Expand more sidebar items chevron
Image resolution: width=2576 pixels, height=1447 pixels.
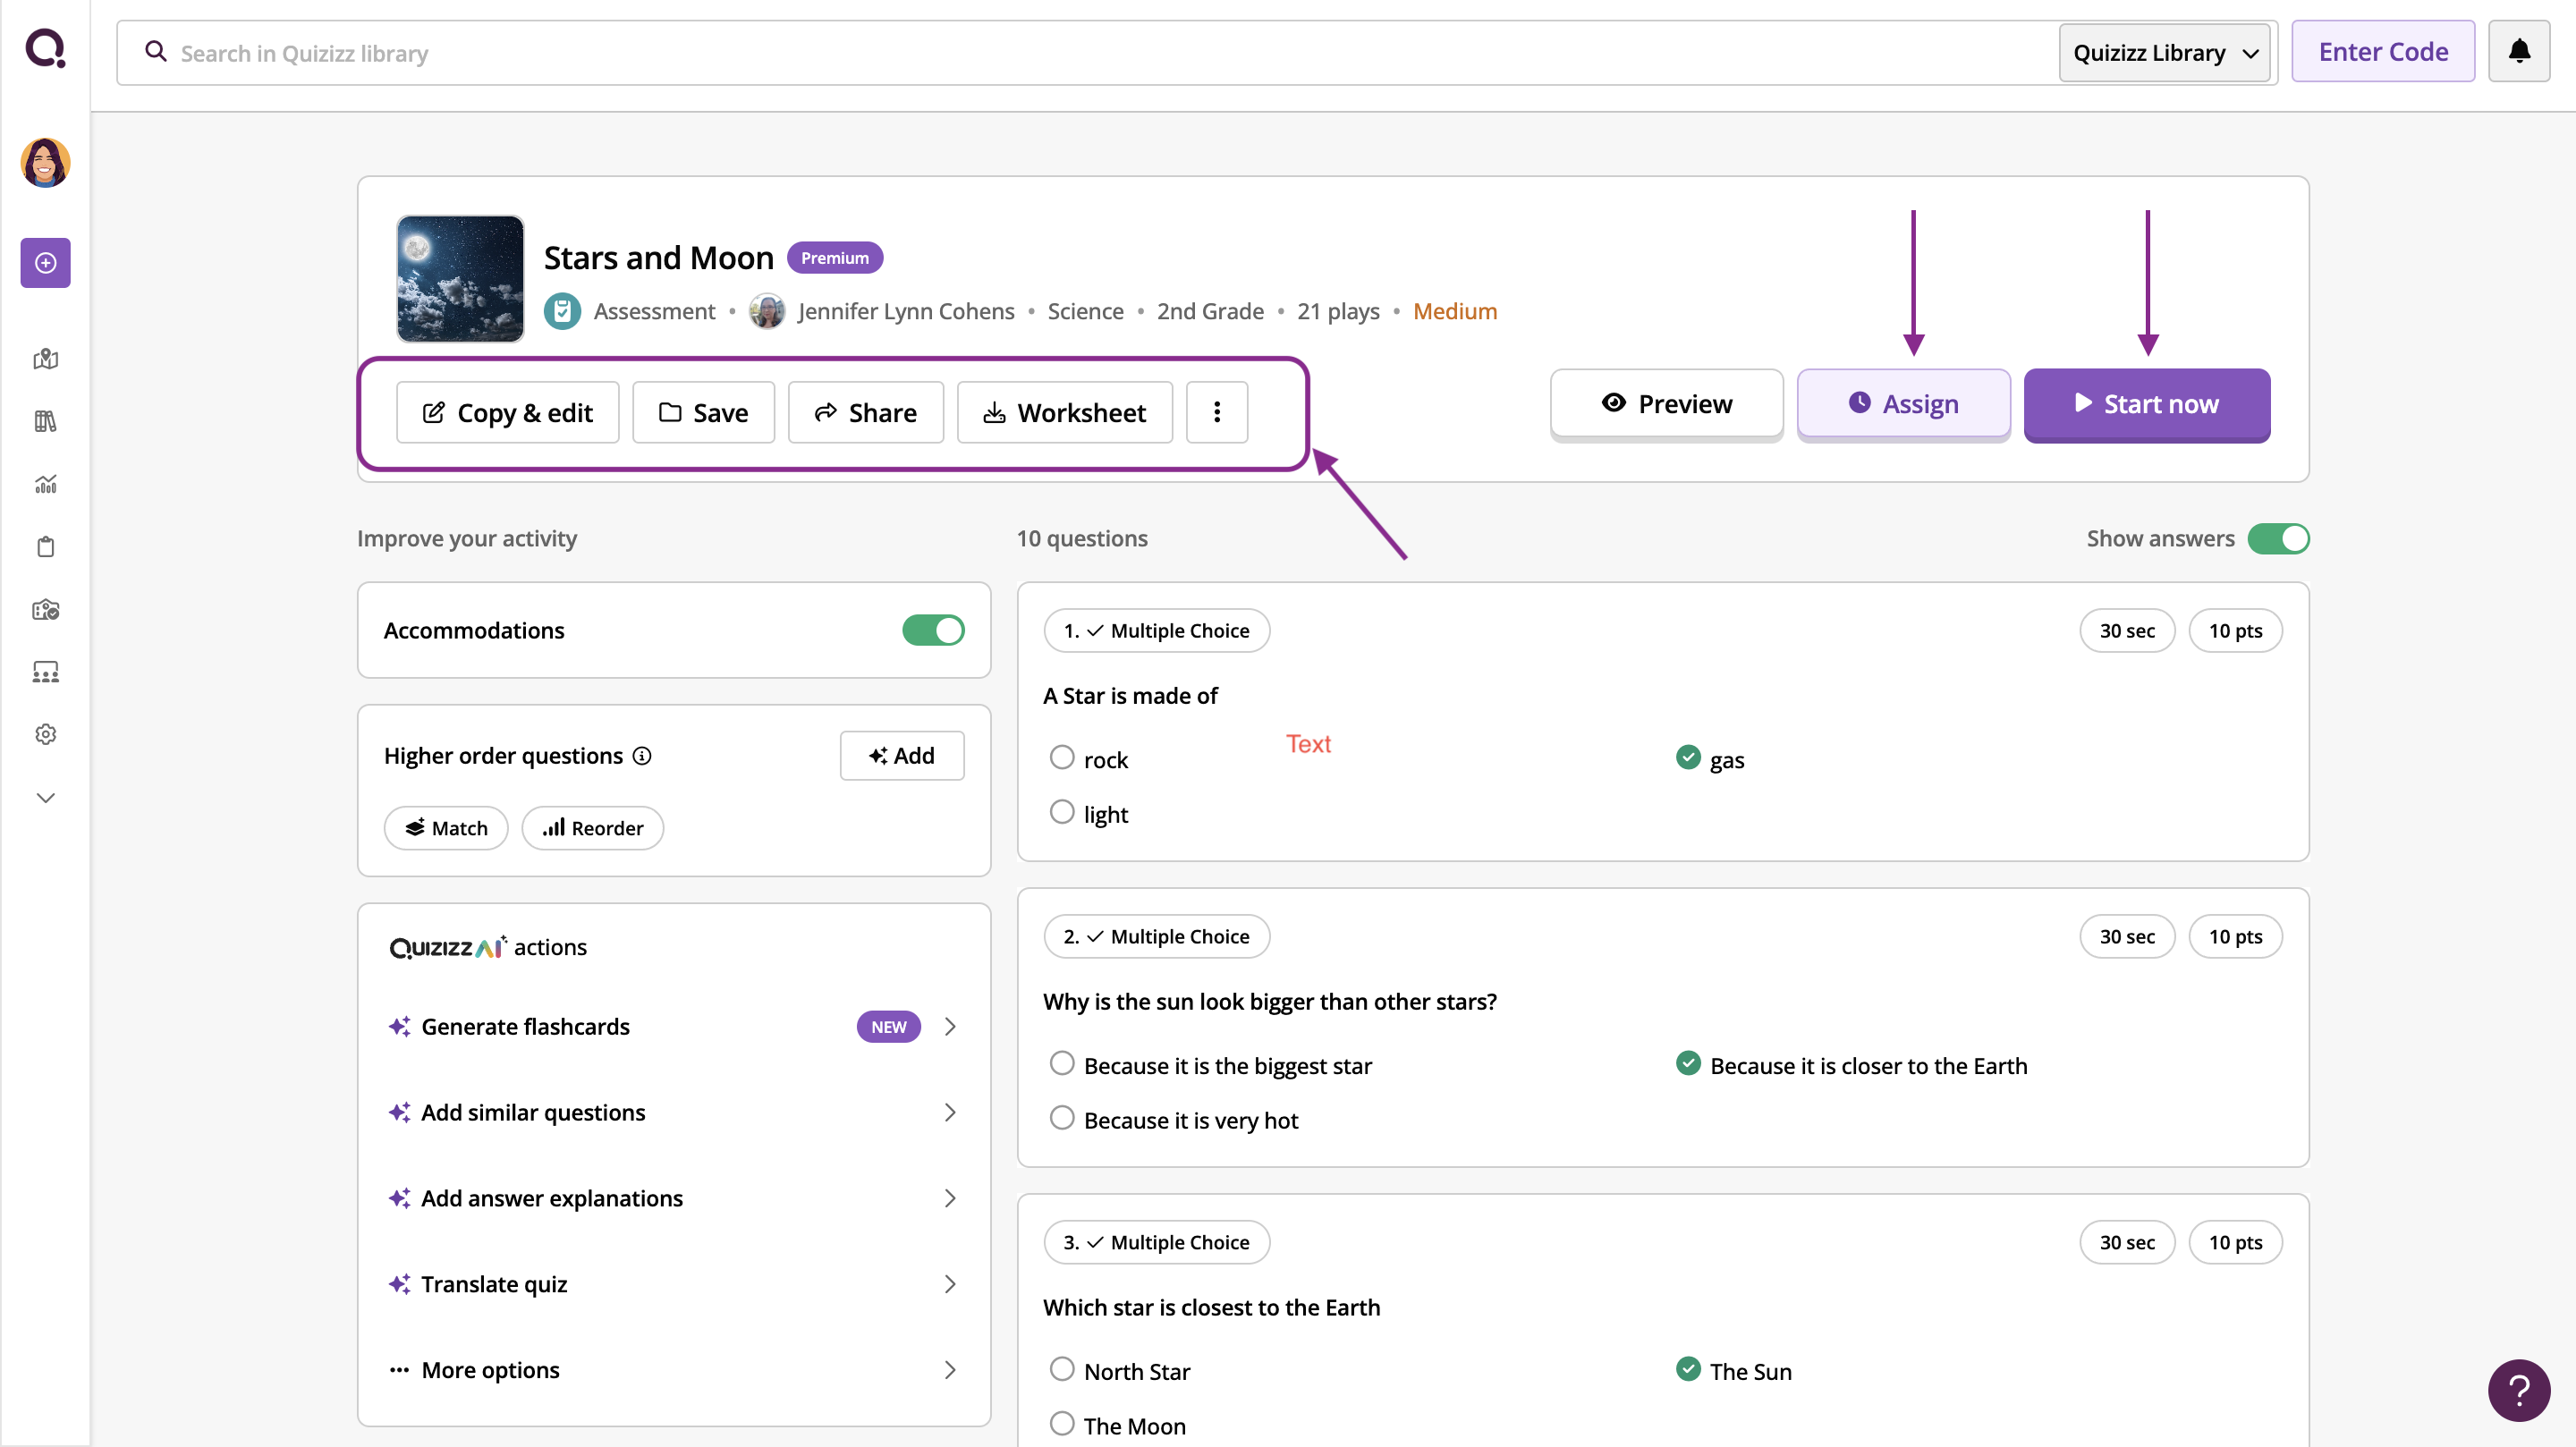click(45, 797)
